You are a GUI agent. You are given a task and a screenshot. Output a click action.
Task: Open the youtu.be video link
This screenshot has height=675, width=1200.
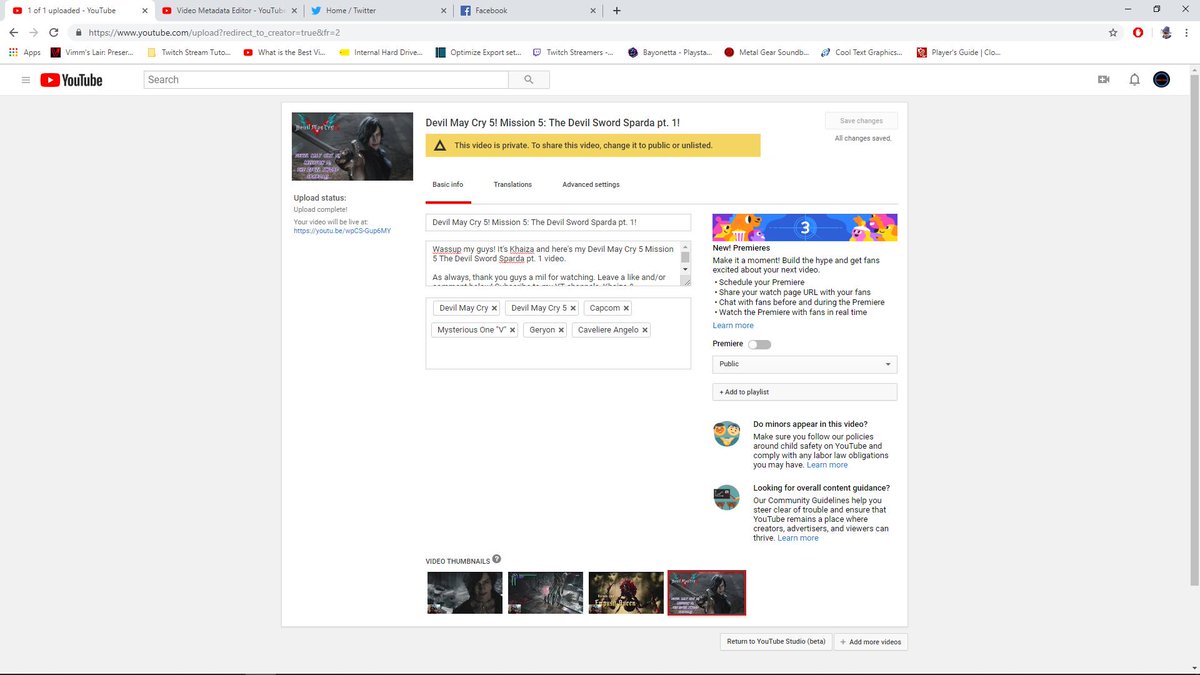[x=342, y=230]
